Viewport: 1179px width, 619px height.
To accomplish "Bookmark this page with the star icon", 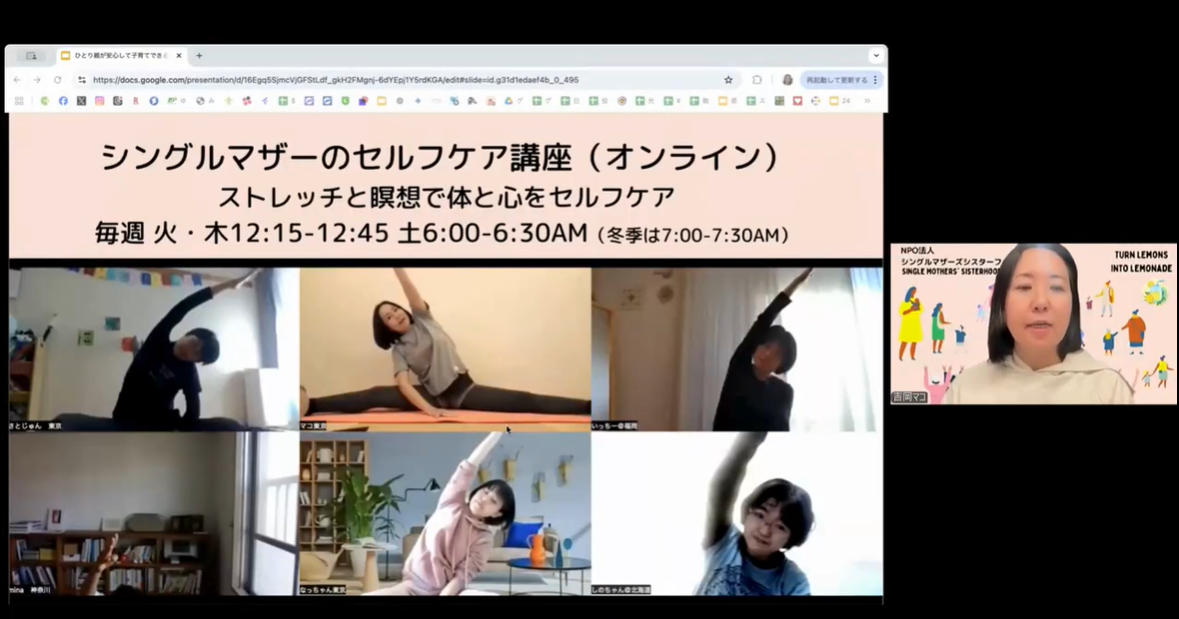I will (x=728, y=80).
